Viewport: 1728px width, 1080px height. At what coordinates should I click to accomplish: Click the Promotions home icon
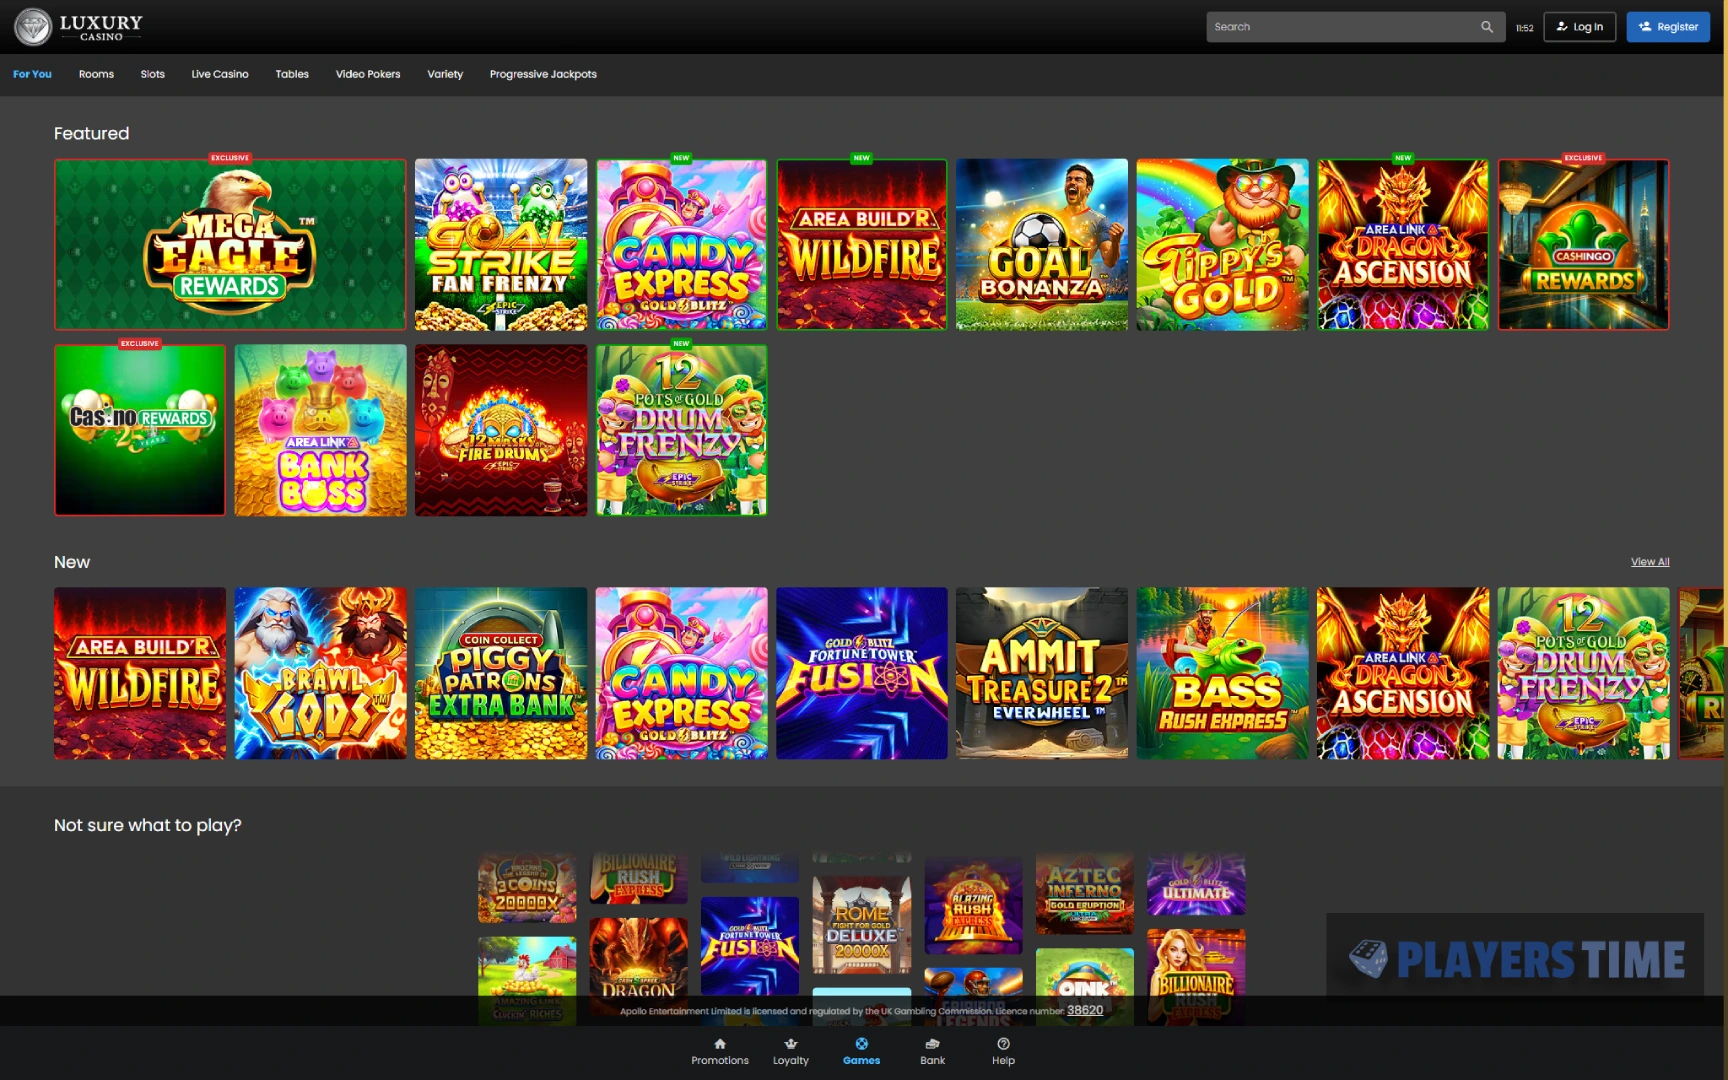720,1044
